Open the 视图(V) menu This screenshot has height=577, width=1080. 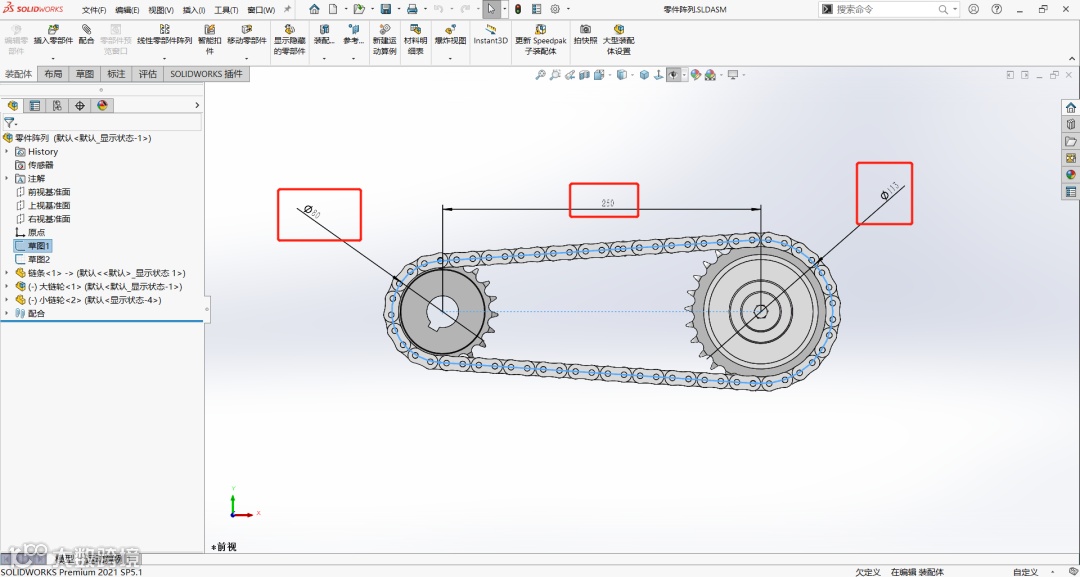pyautogui.click(x=160, y=10)
